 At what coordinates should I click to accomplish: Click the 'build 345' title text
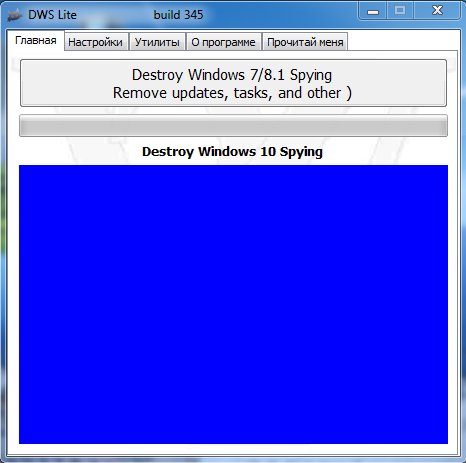178,15
